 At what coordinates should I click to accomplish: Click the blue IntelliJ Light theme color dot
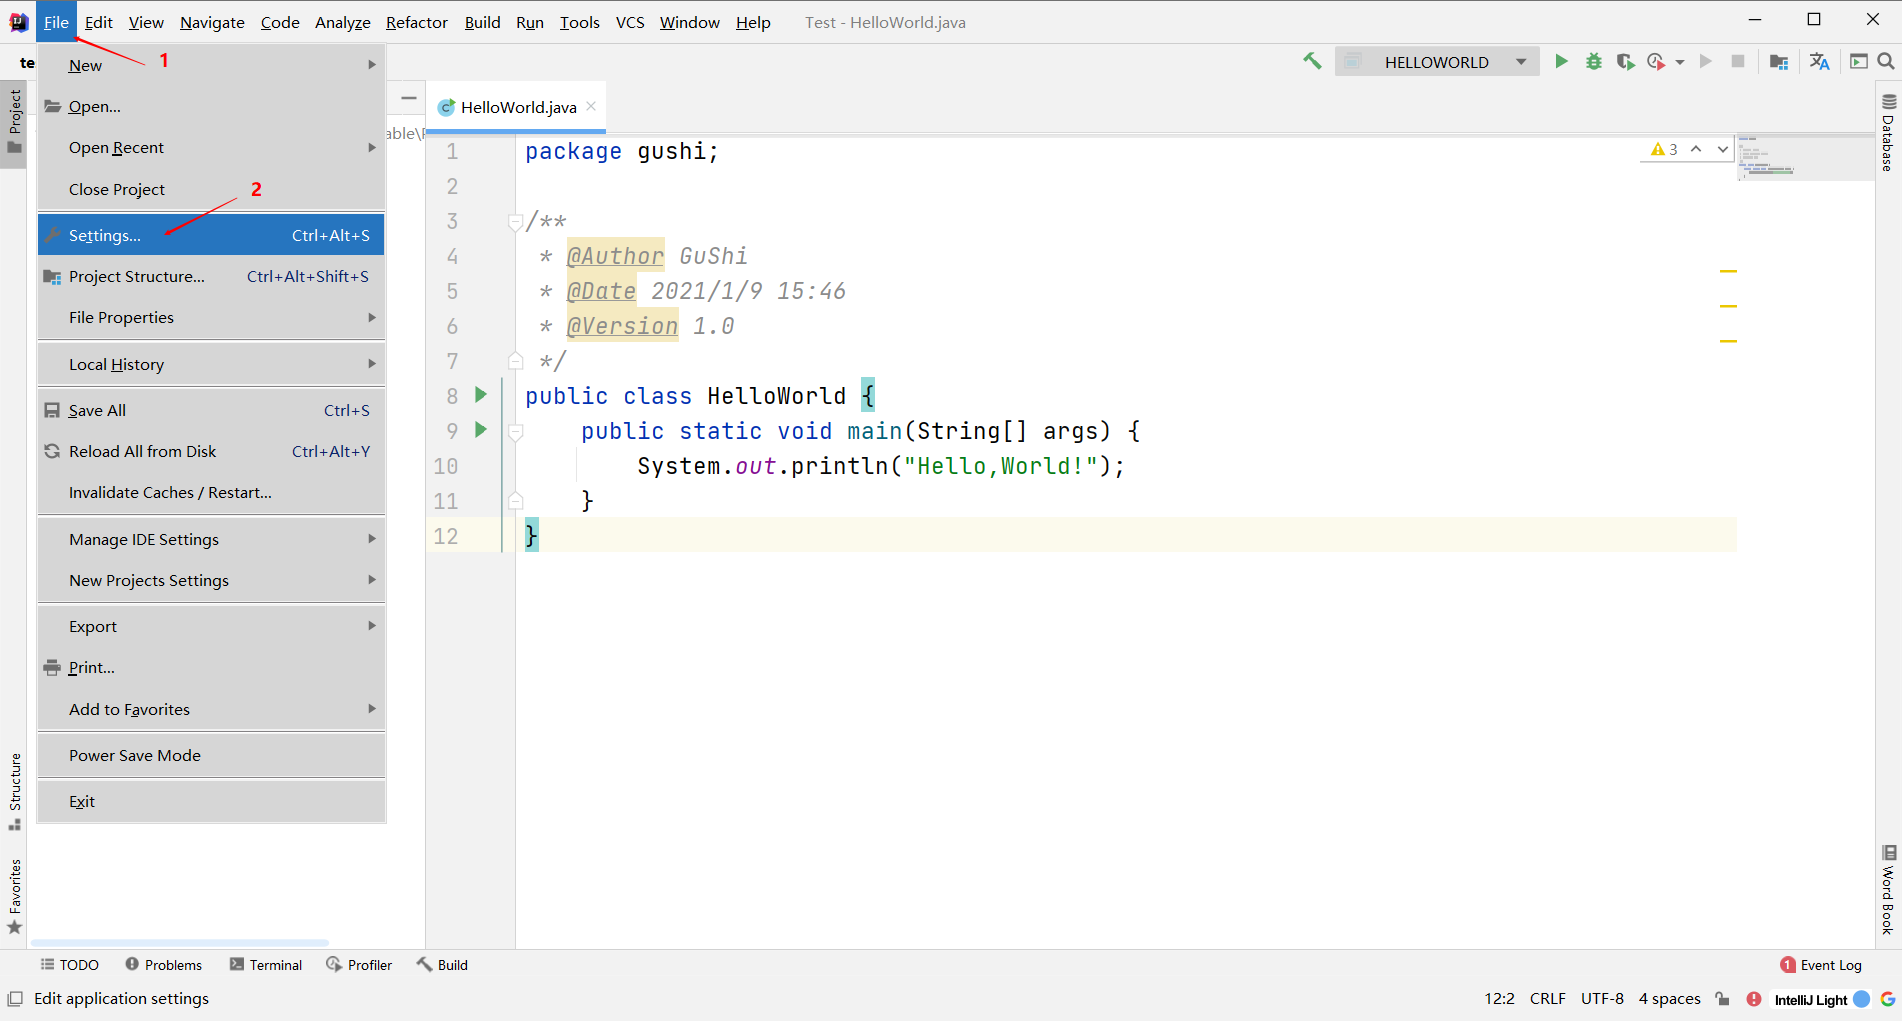[x=1861, y=999]
